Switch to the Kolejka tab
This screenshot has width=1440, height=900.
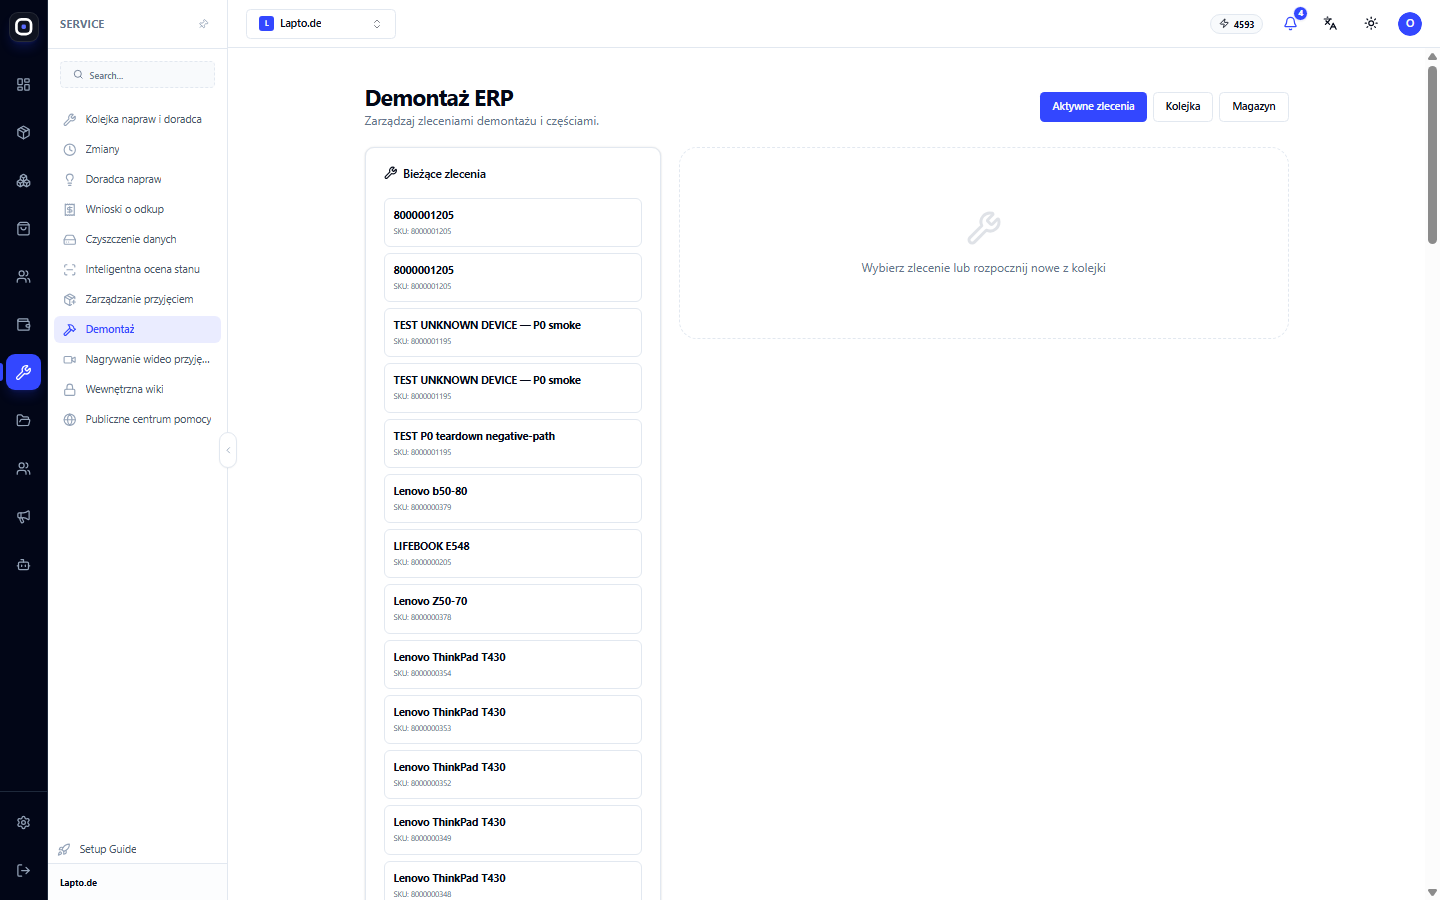pyautogui.click(x=1183, y=107)
